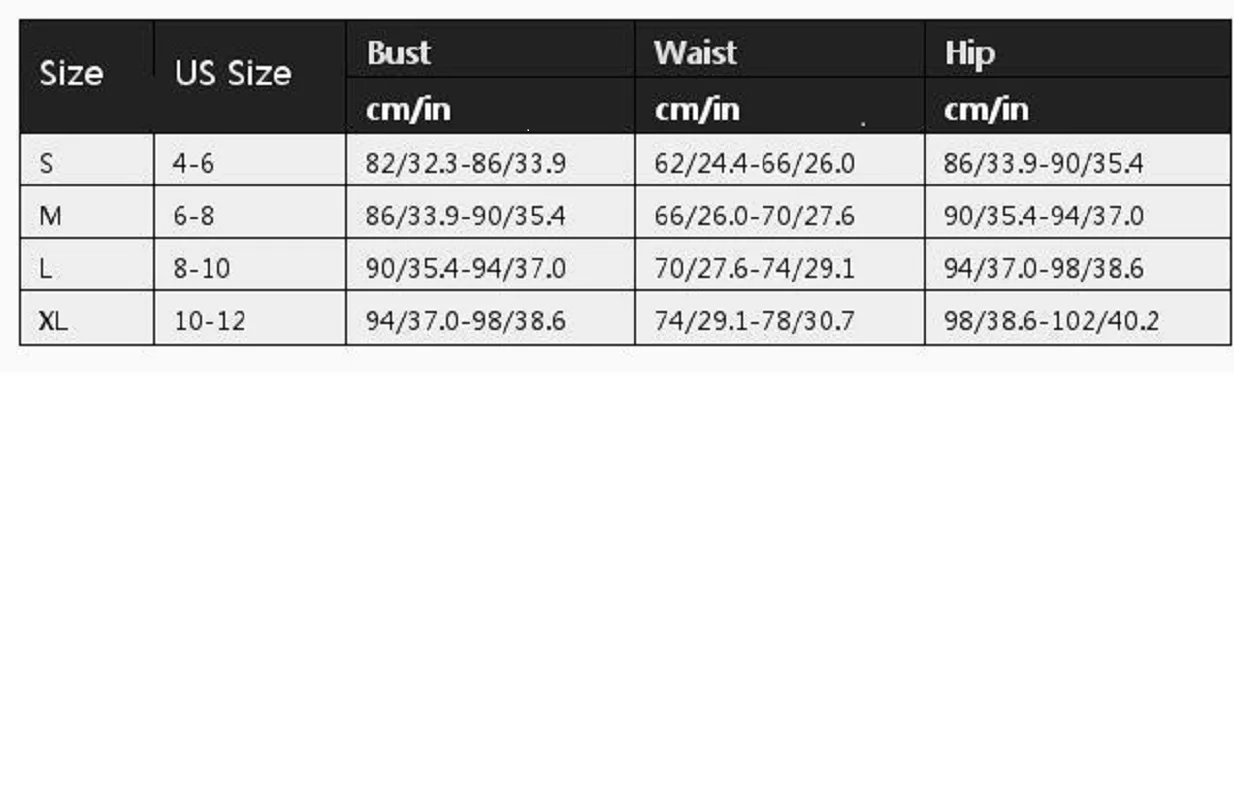Click the cm/in label under Waist
Screen dimensions: 1234x800
tap(697, 109)
